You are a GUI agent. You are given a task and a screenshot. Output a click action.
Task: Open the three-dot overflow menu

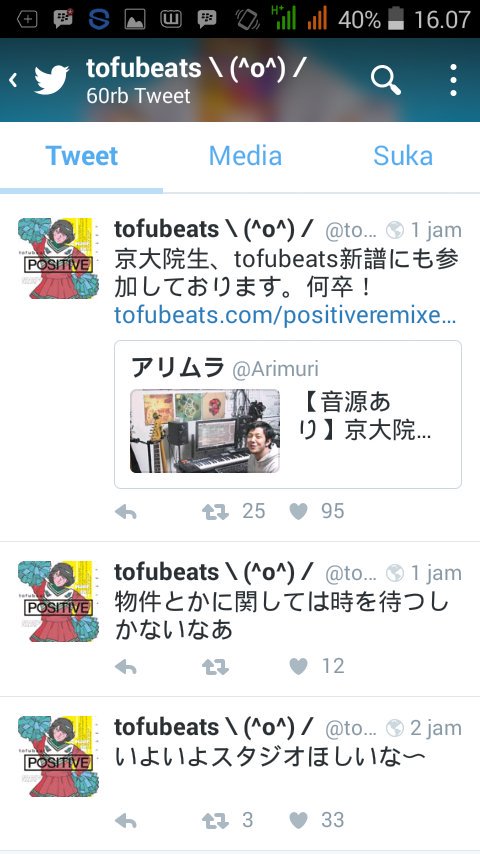click(453, 81)
